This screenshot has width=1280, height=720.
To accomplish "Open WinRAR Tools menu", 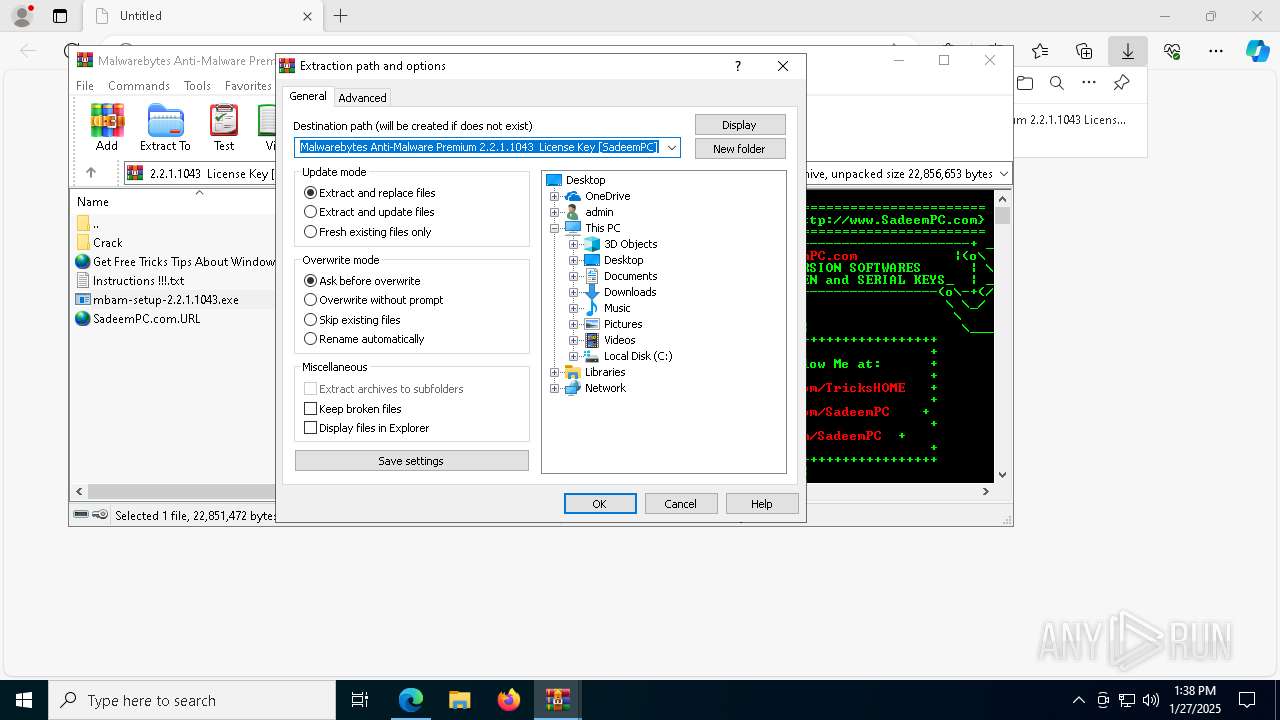I will [197, 86].
